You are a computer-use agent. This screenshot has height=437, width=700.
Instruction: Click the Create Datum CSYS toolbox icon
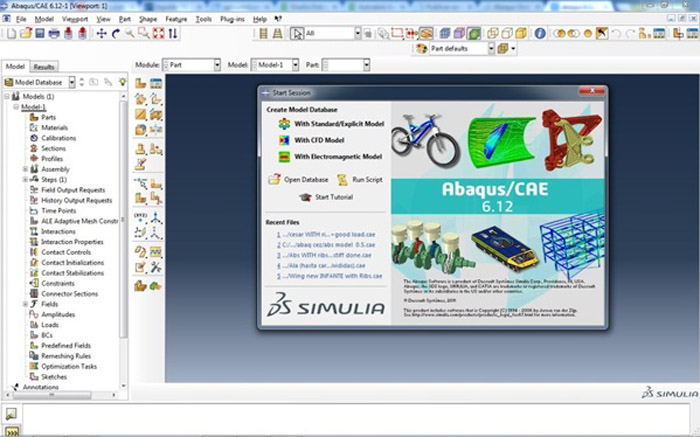pyautogui.click(x=156, y=233)
